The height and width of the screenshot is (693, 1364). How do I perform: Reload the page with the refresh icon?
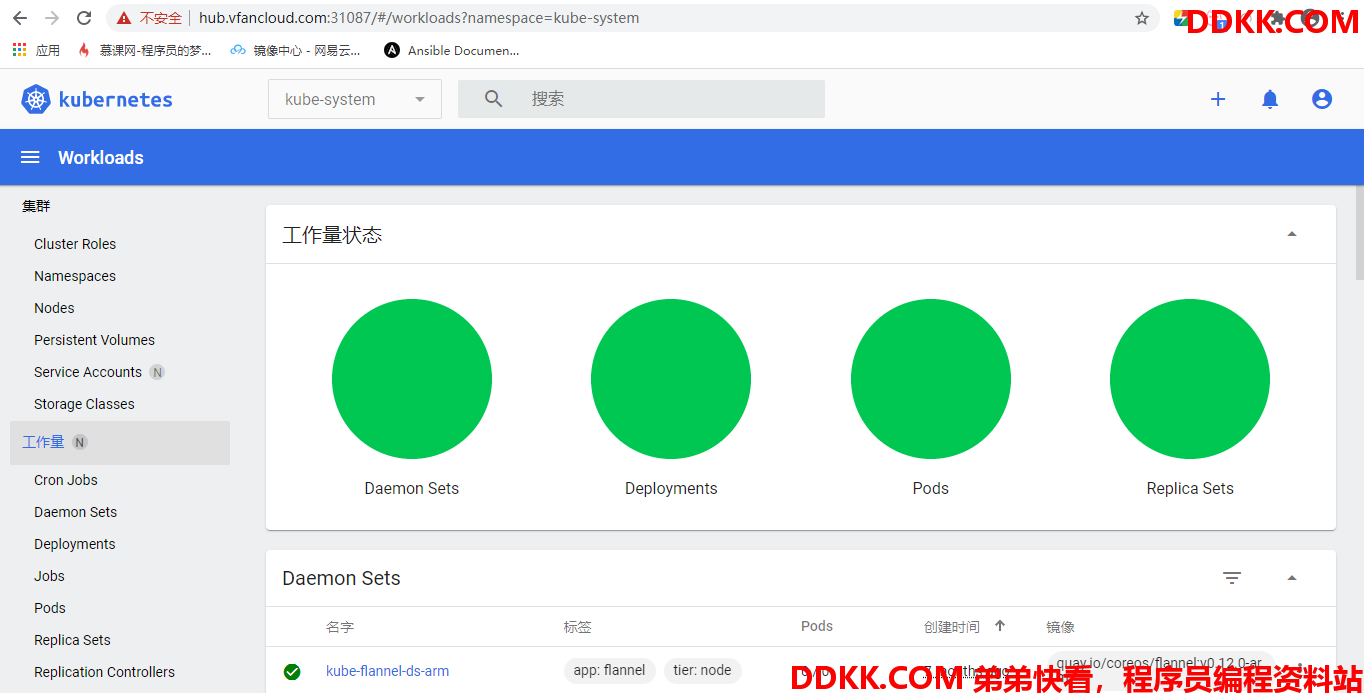(84, 18)
